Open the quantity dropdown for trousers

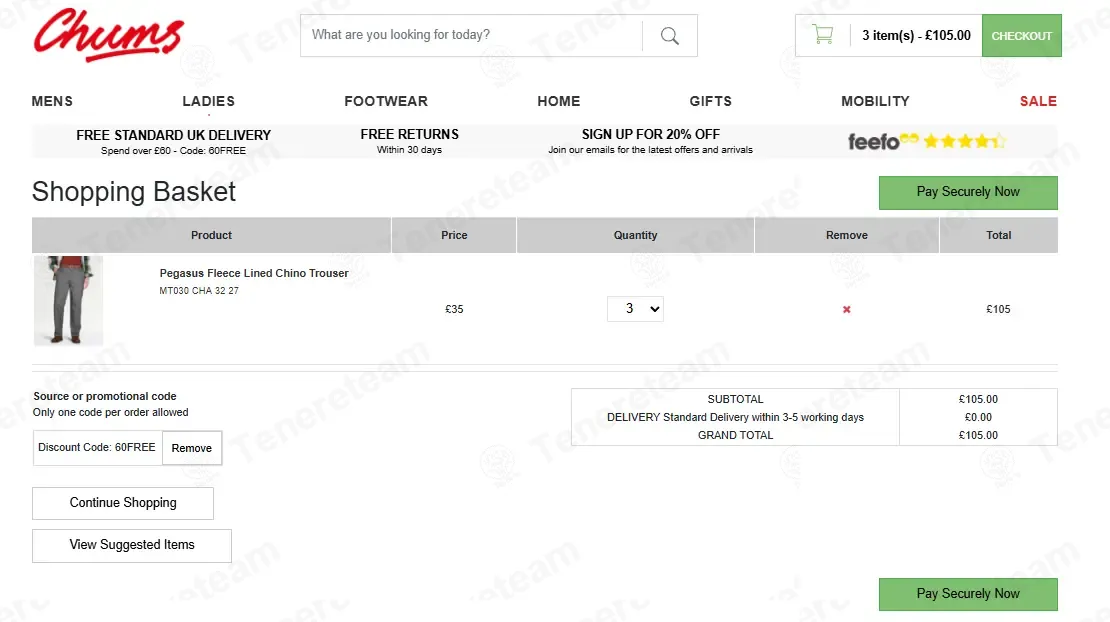[x=635, y=309]
